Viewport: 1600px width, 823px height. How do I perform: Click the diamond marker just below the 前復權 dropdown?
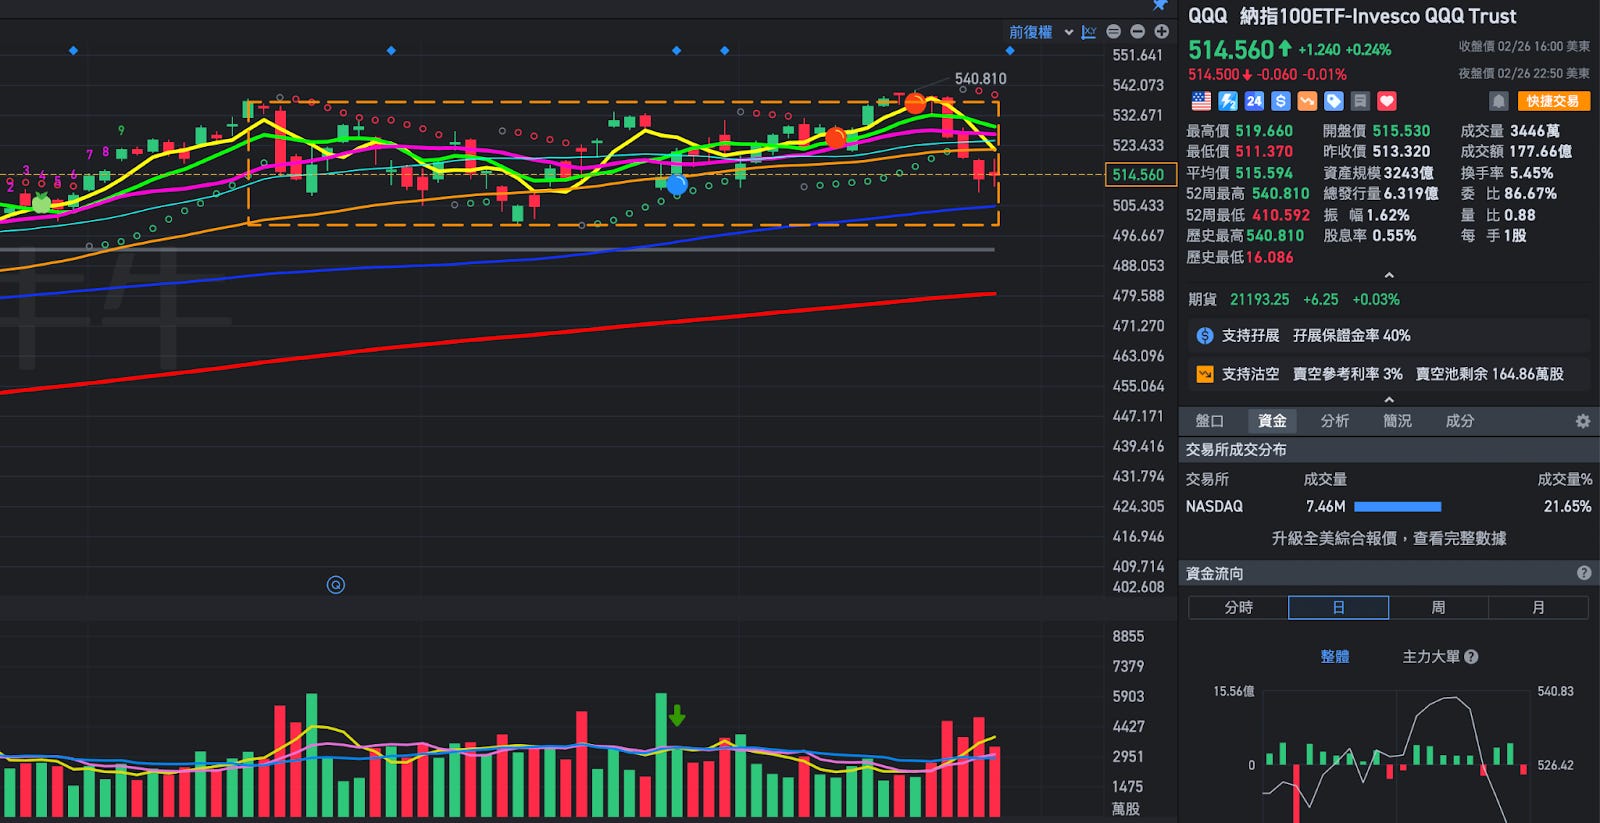[x=1010, y=50]
